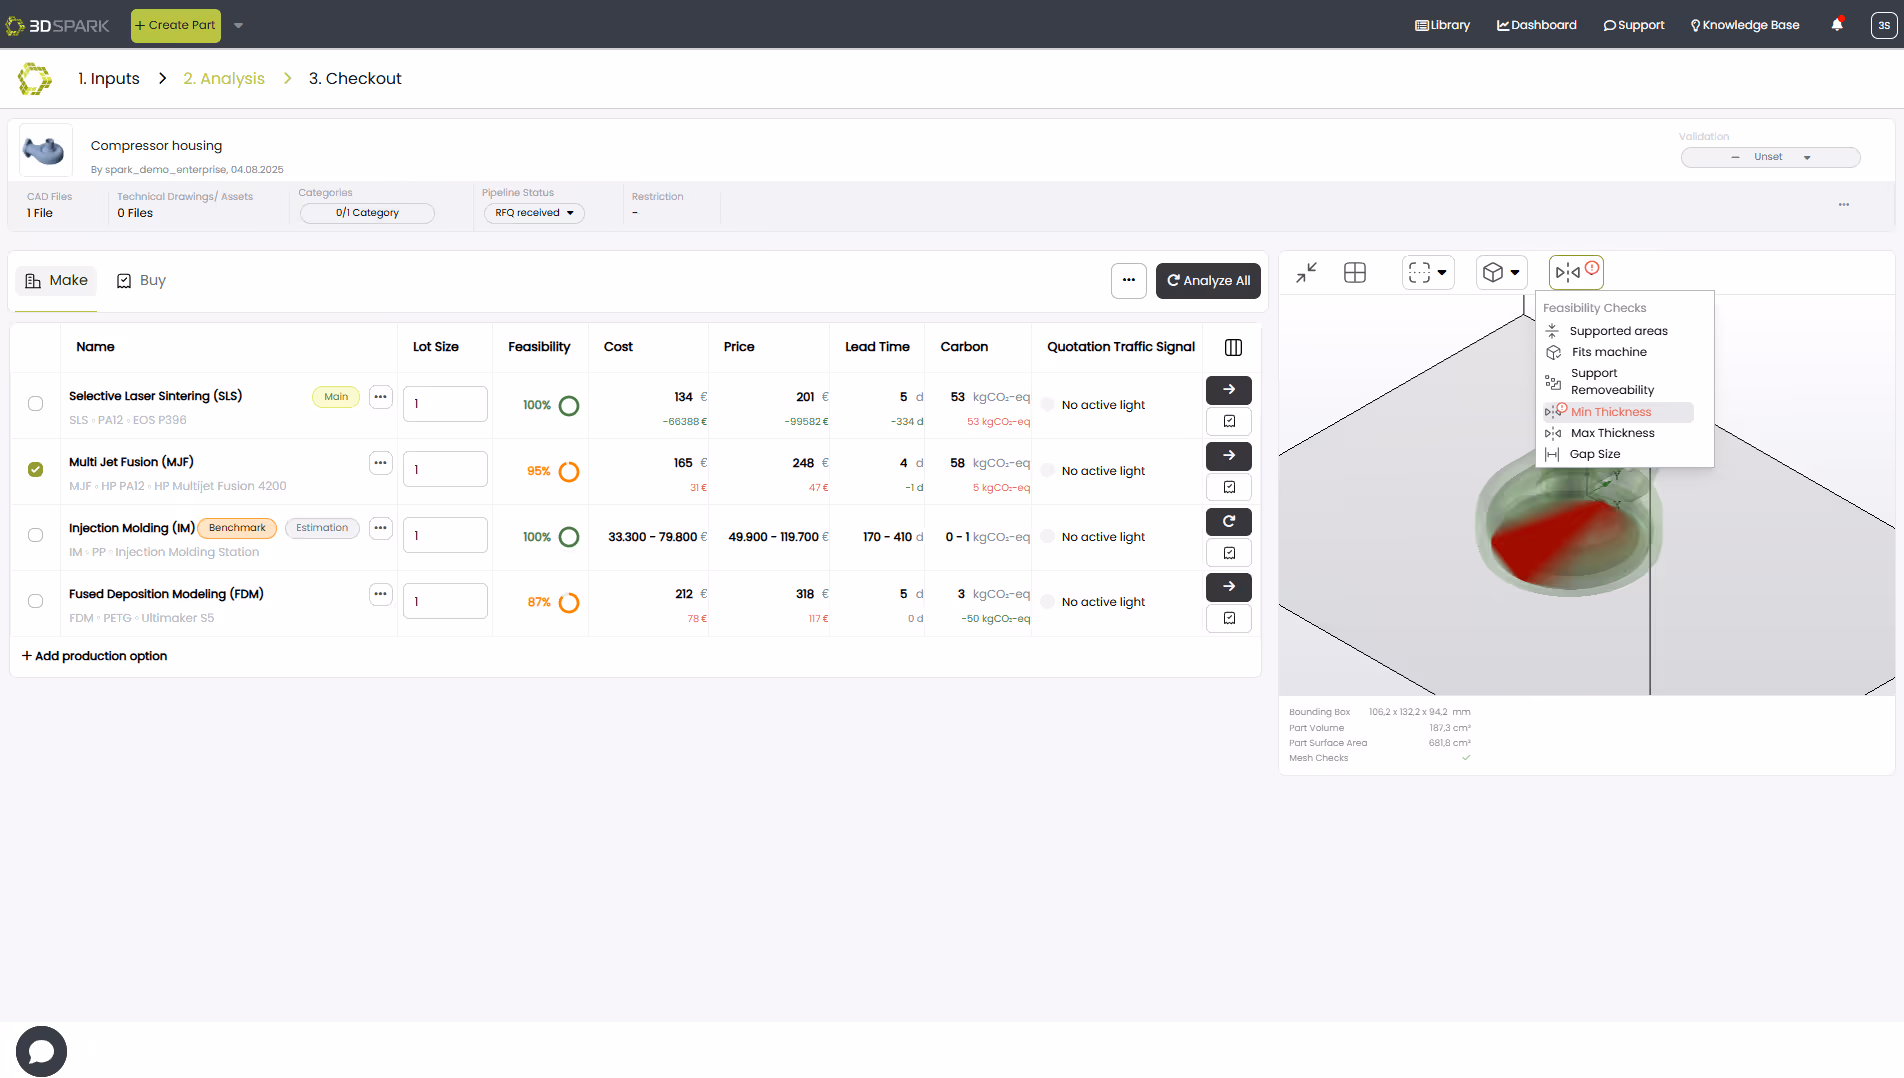Click the FDM 87% feasibility indicator
Viewport: 1904px width, 1078px height.
553,603
